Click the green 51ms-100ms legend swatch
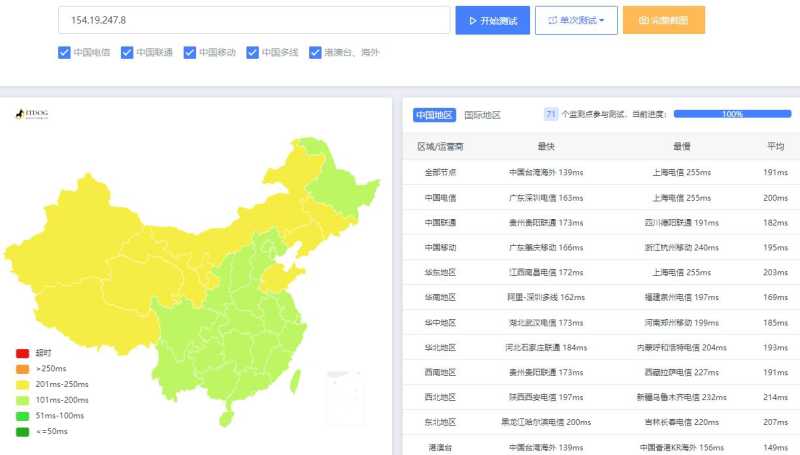This screenshot has width=800, height=455. pos(22,416)
